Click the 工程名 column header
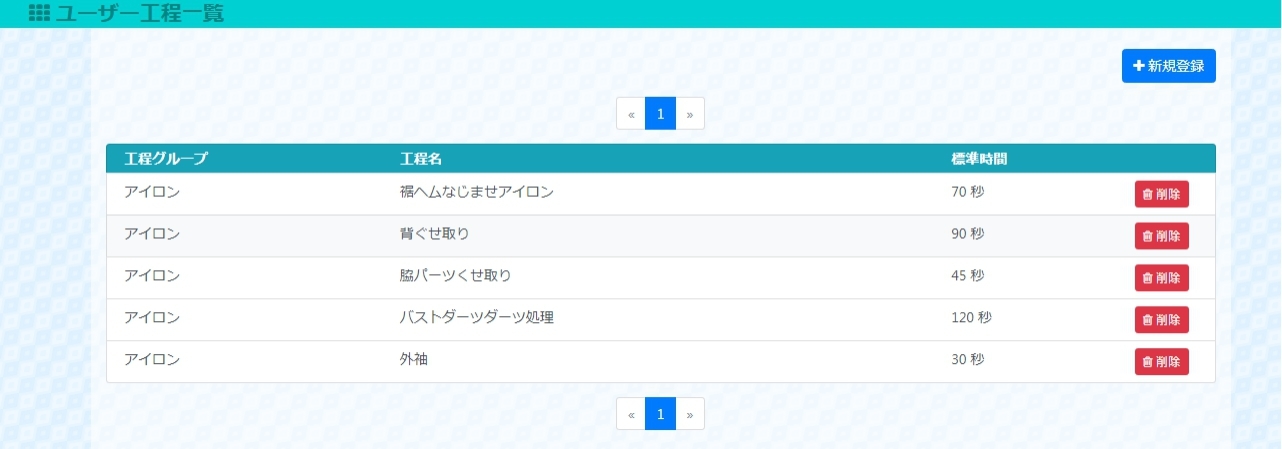 (421, 158)
